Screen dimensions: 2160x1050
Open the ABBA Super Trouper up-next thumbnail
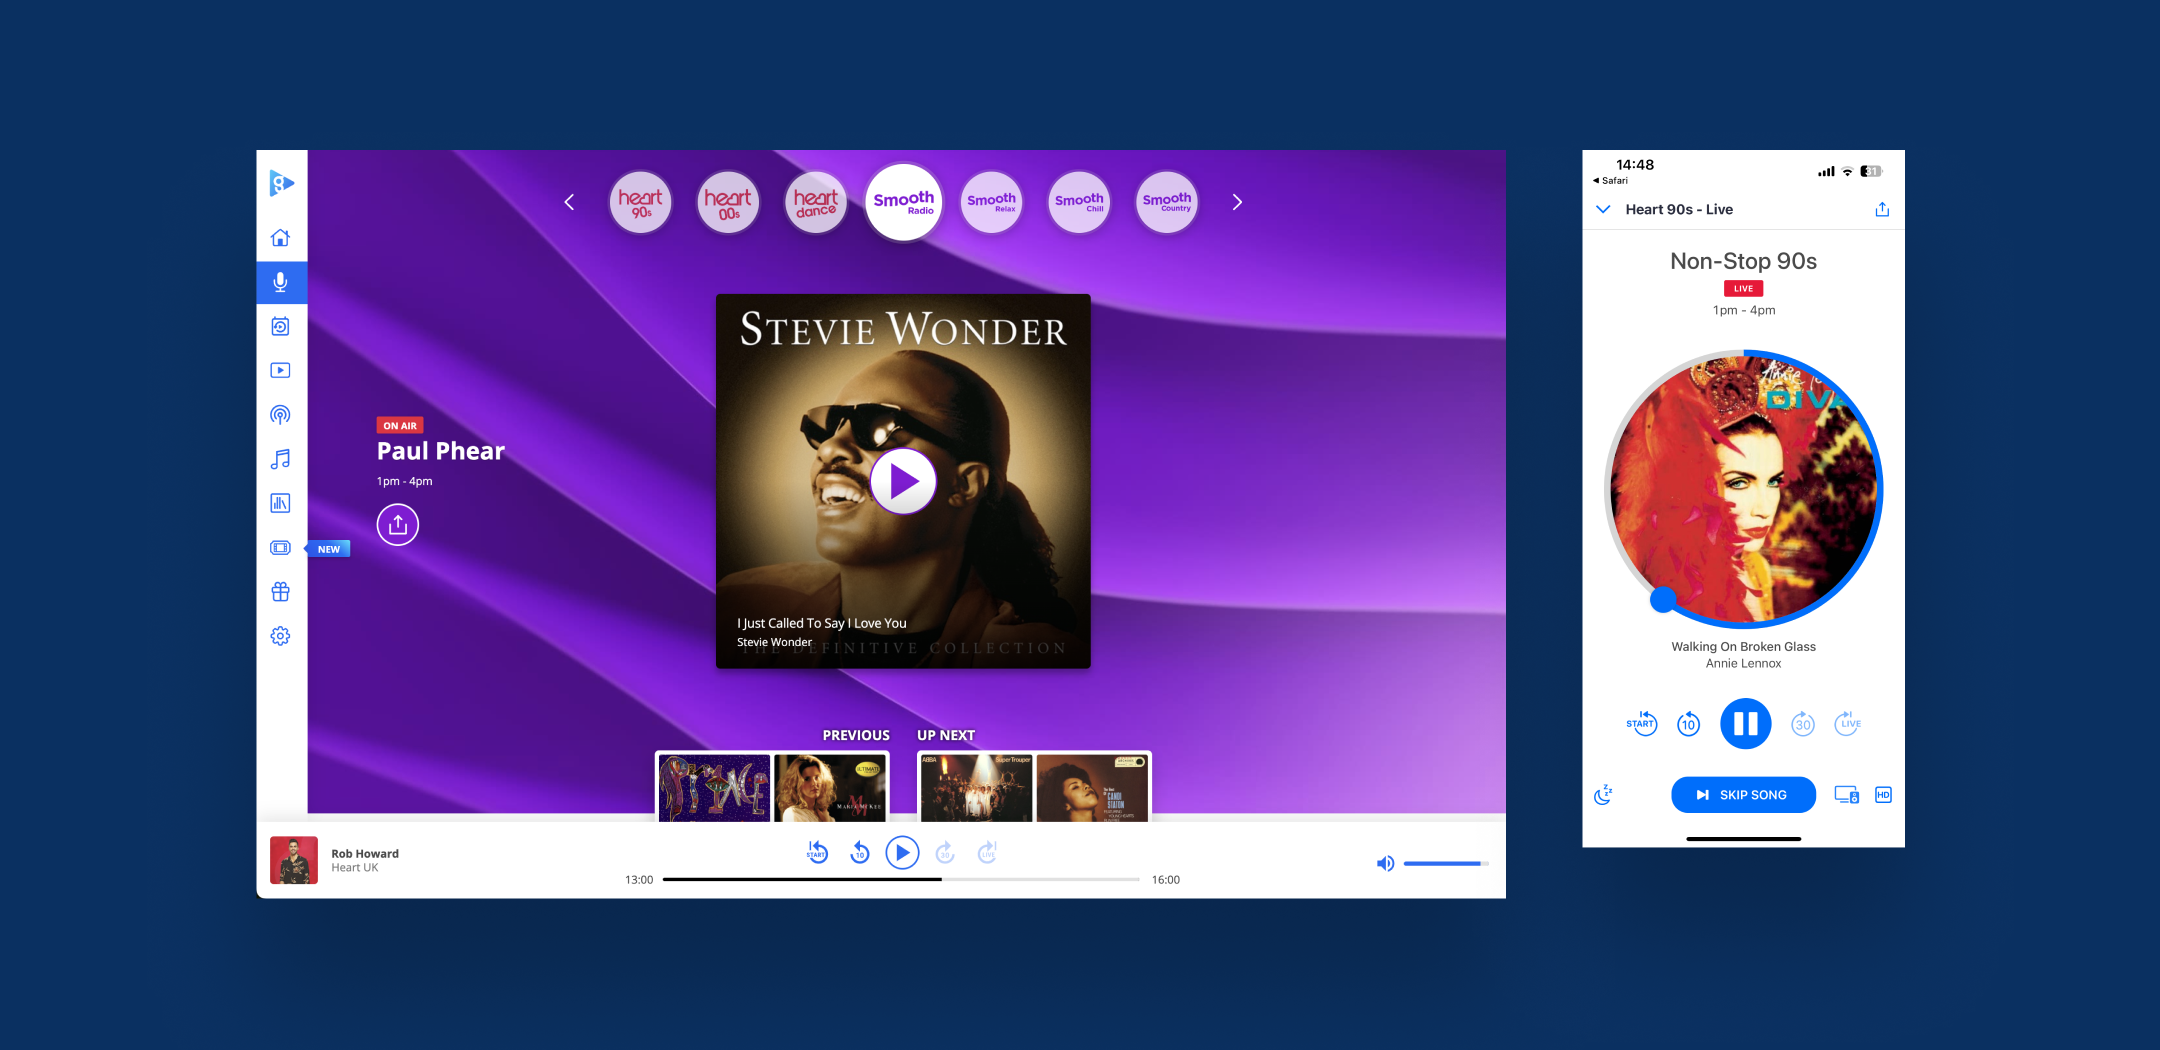click(x=975, y=787)
